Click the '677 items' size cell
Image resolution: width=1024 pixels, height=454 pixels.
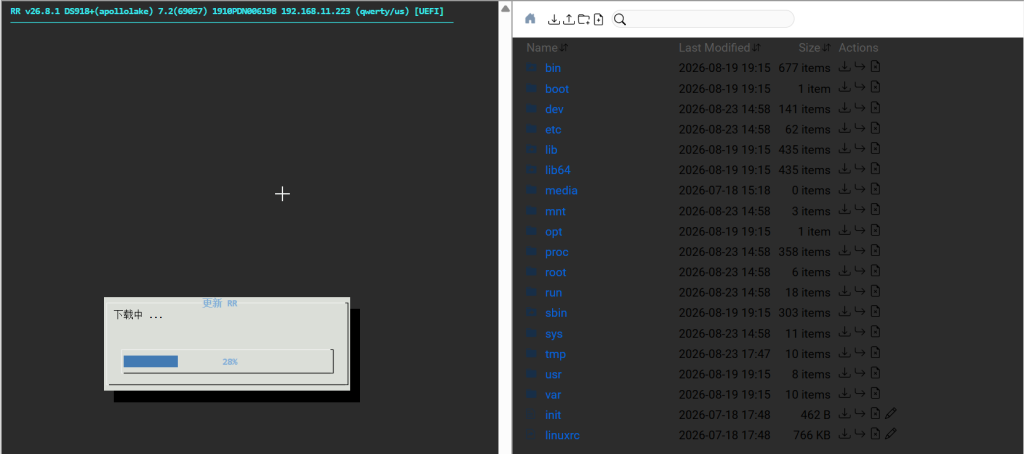tap(804, 68)
